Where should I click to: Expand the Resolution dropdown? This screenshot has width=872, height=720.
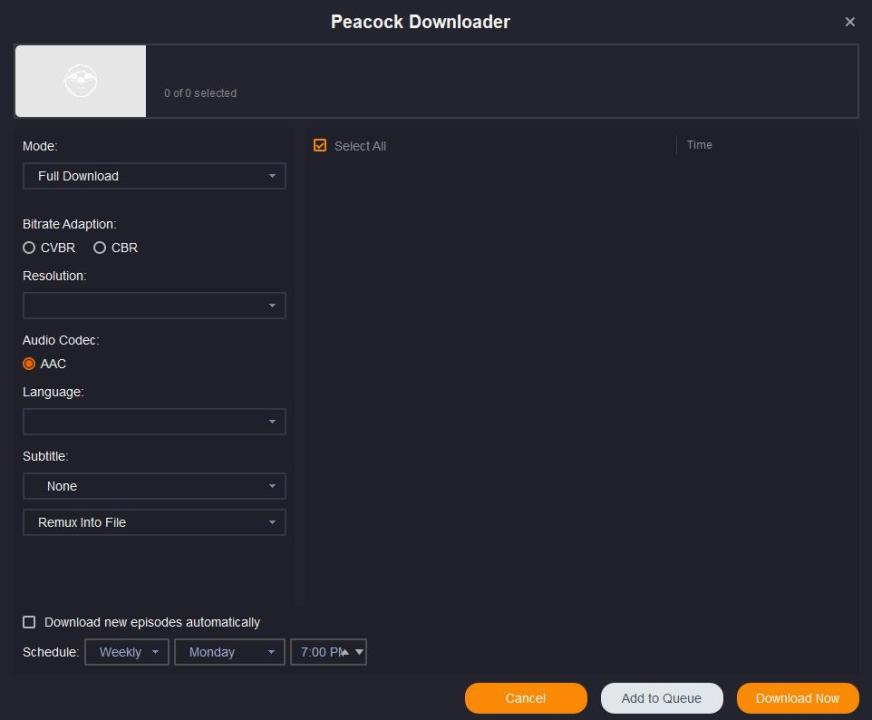(x=154, y=306)
